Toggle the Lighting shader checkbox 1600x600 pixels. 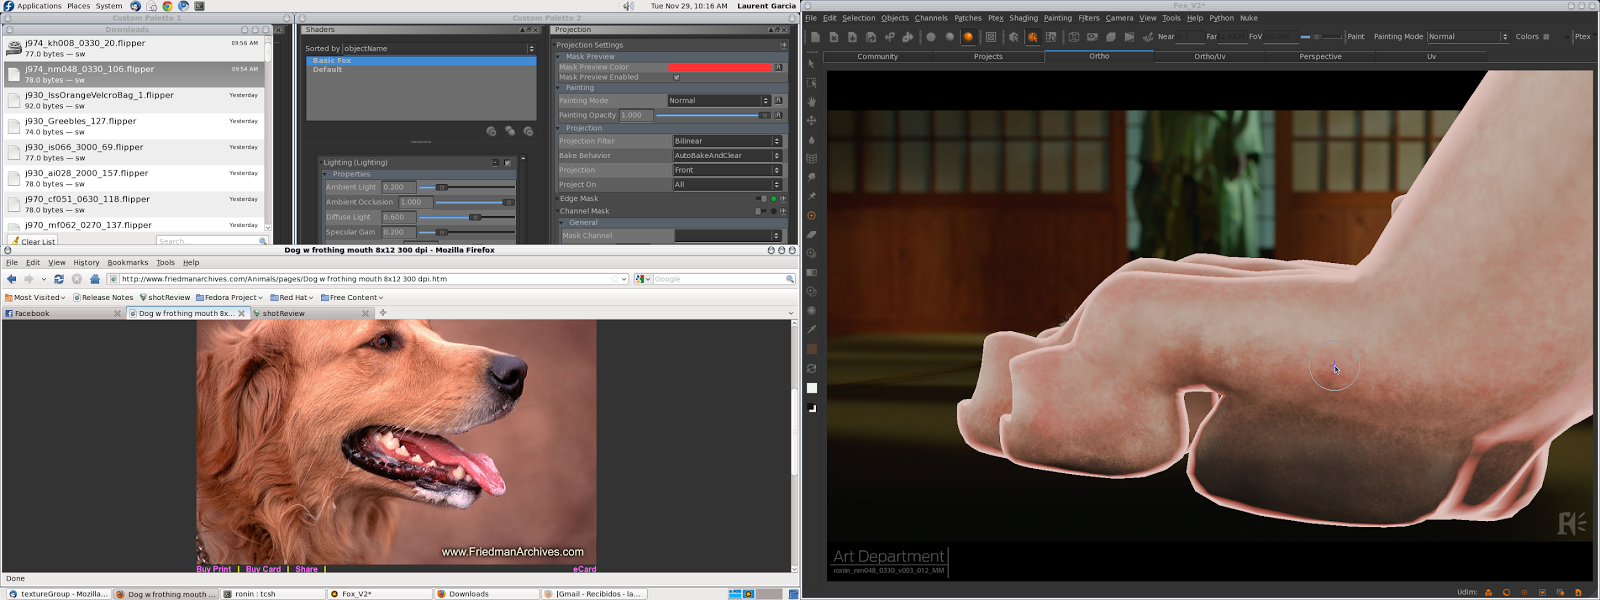[x=508, y=162]
